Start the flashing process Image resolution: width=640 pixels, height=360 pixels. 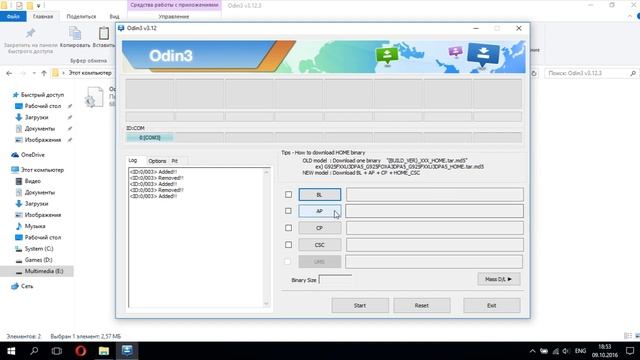(360, 305)
